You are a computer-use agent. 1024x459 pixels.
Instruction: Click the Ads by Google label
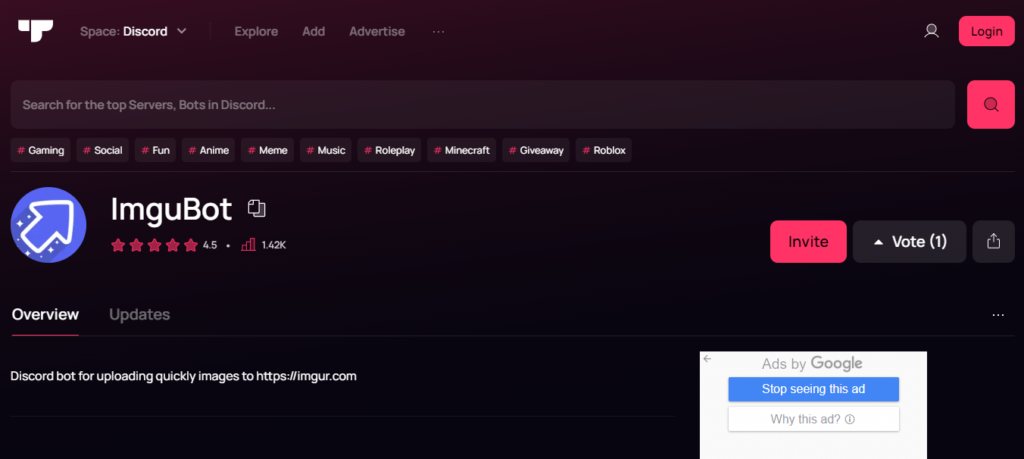point(812,364)
